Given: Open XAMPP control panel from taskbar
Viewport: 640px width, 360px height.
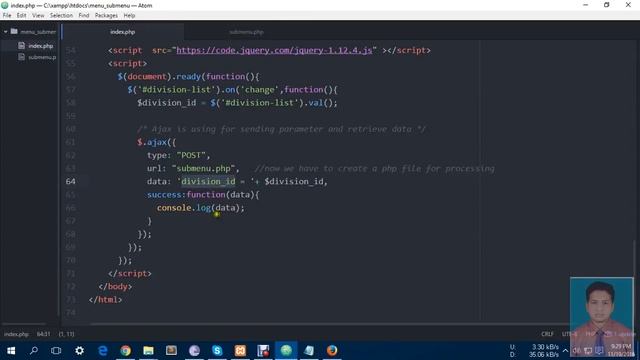Looking at the screenshot, I should 240,351.
